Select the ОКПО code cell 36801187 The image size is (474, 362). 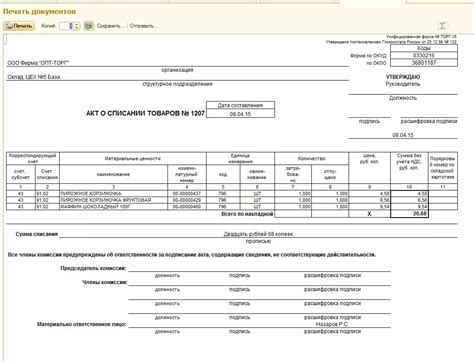click(424, 63)
